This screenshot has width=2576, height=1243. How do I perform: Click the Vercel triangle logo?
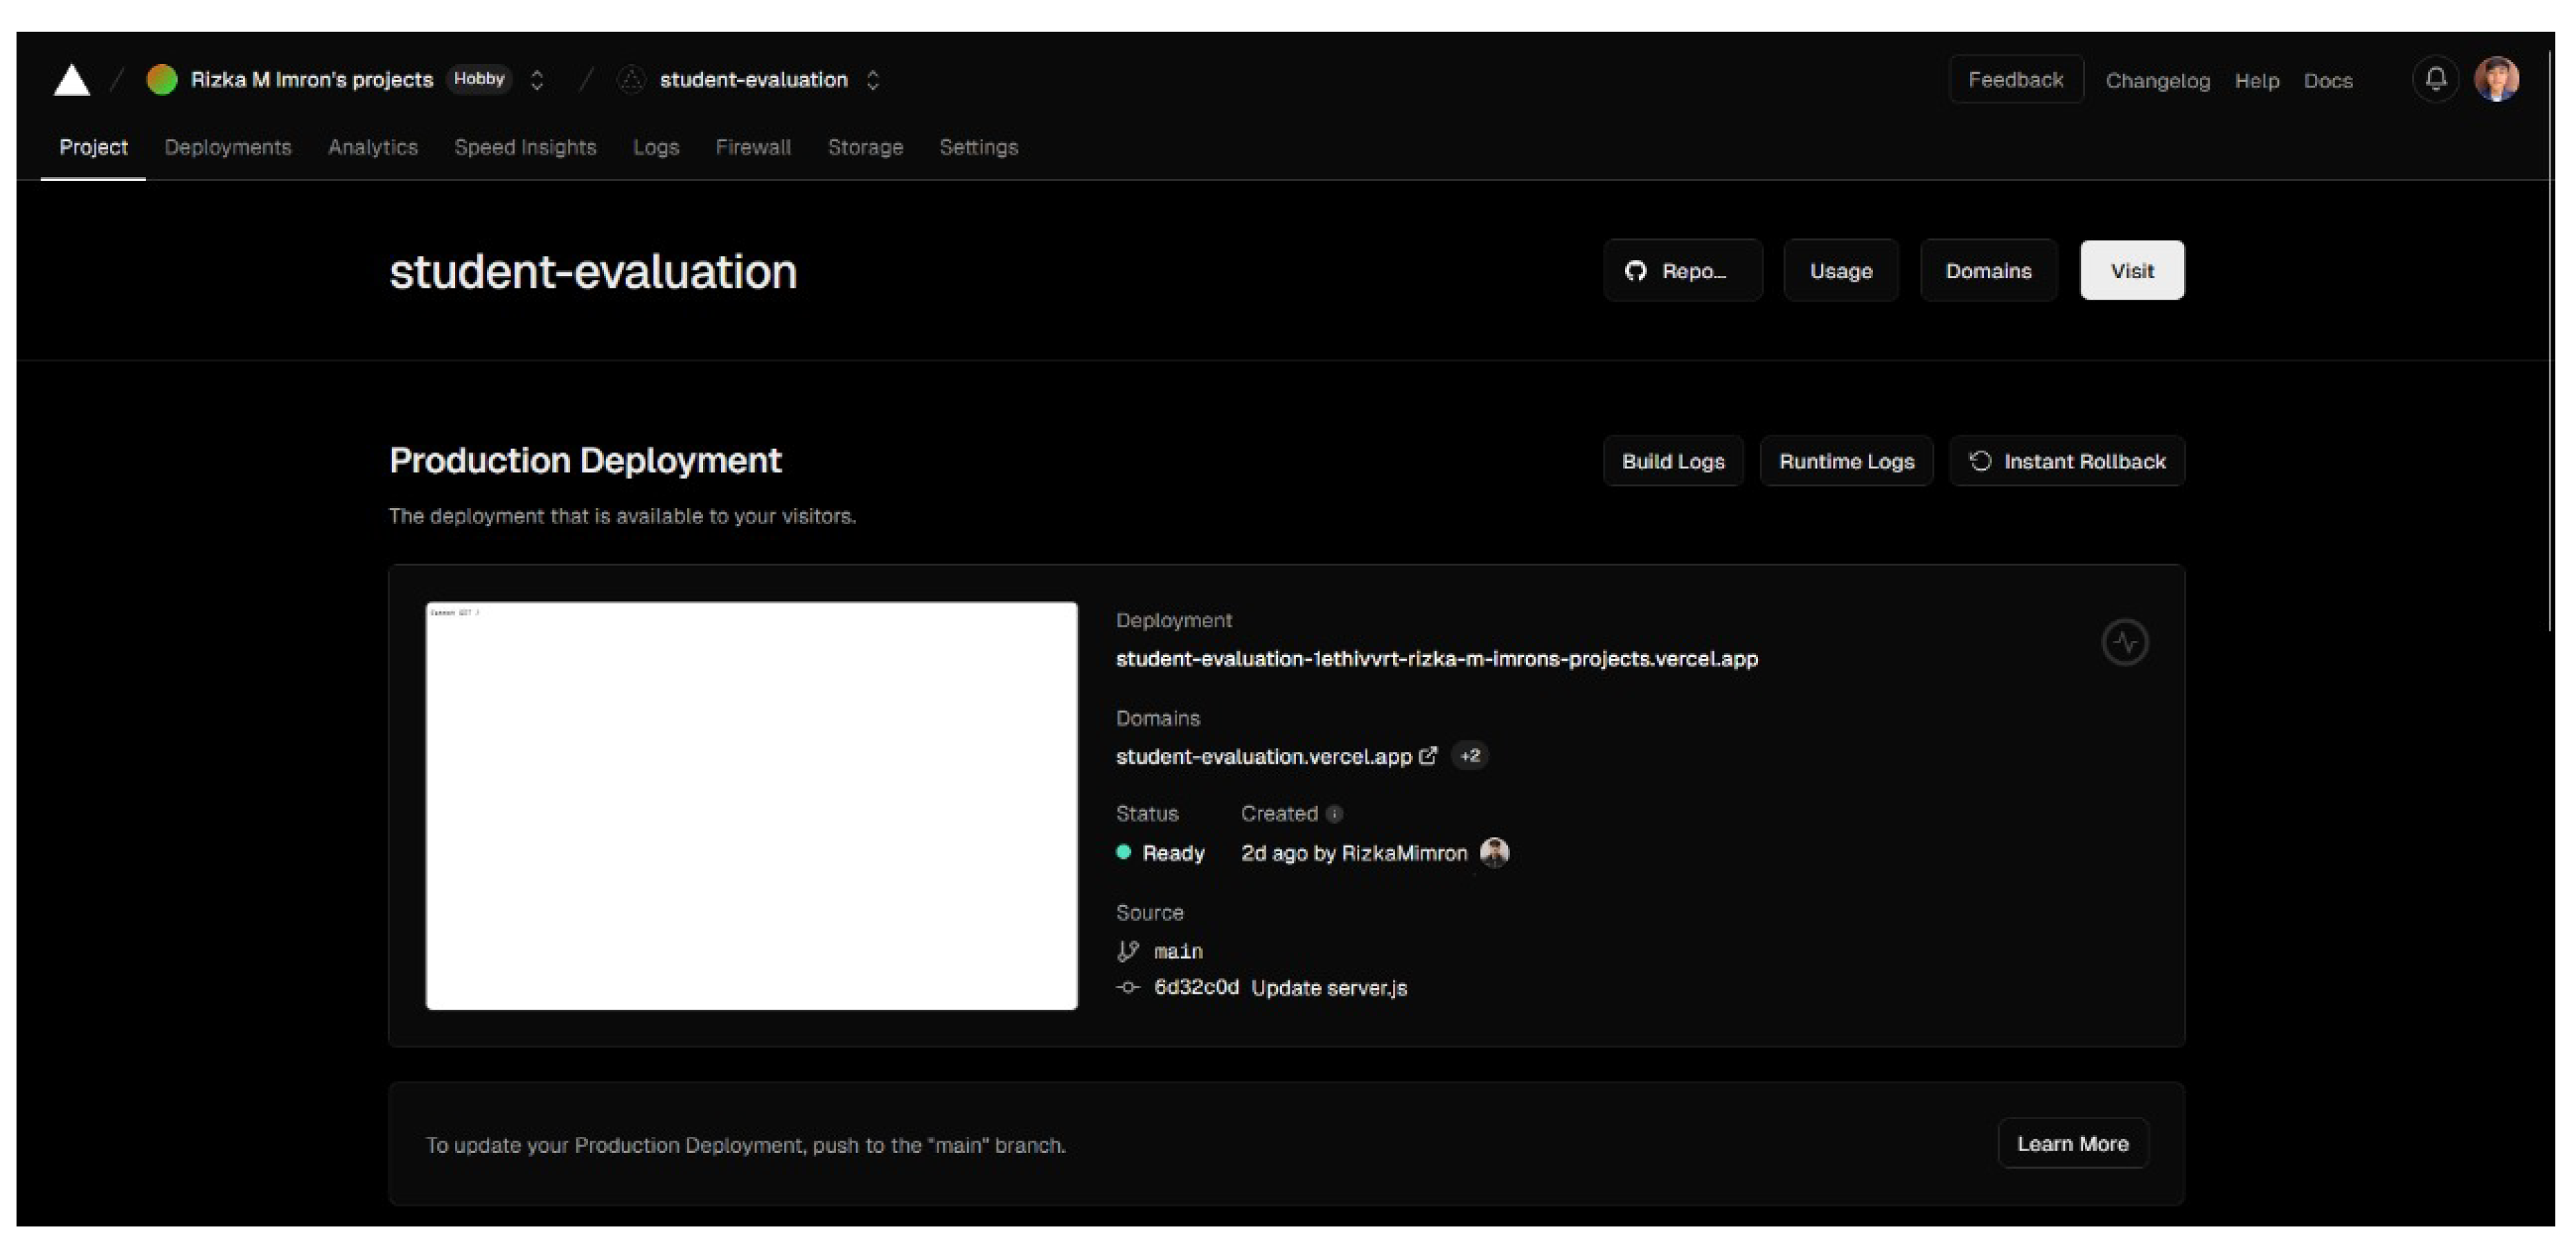(72, 80)
